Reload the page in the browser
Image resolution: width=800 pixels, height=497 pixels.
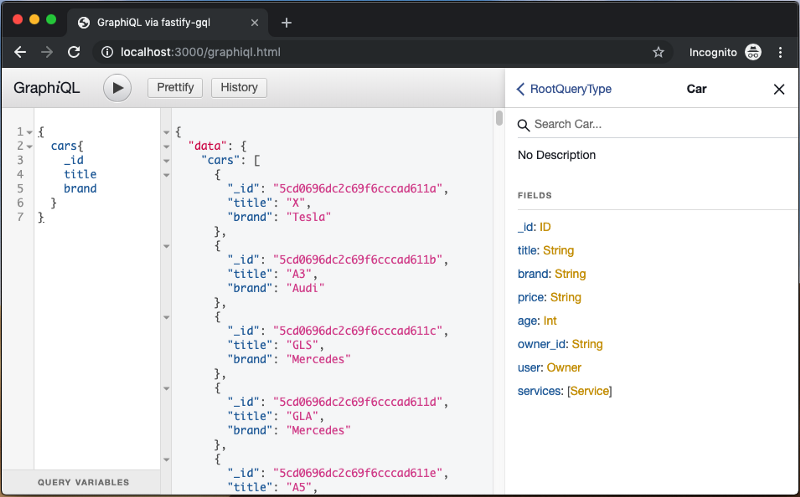coord(74,52)
